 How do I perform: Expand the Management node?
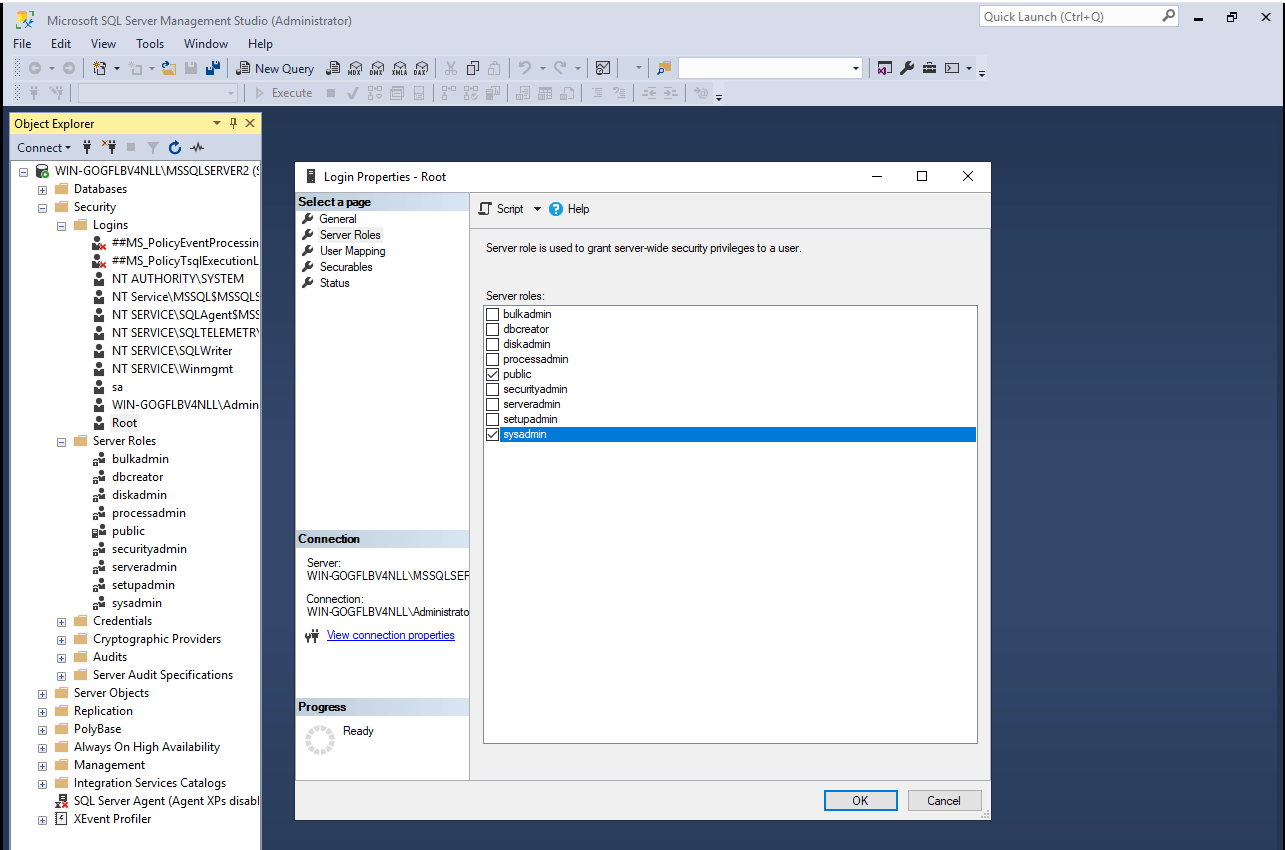pos(42,765)
